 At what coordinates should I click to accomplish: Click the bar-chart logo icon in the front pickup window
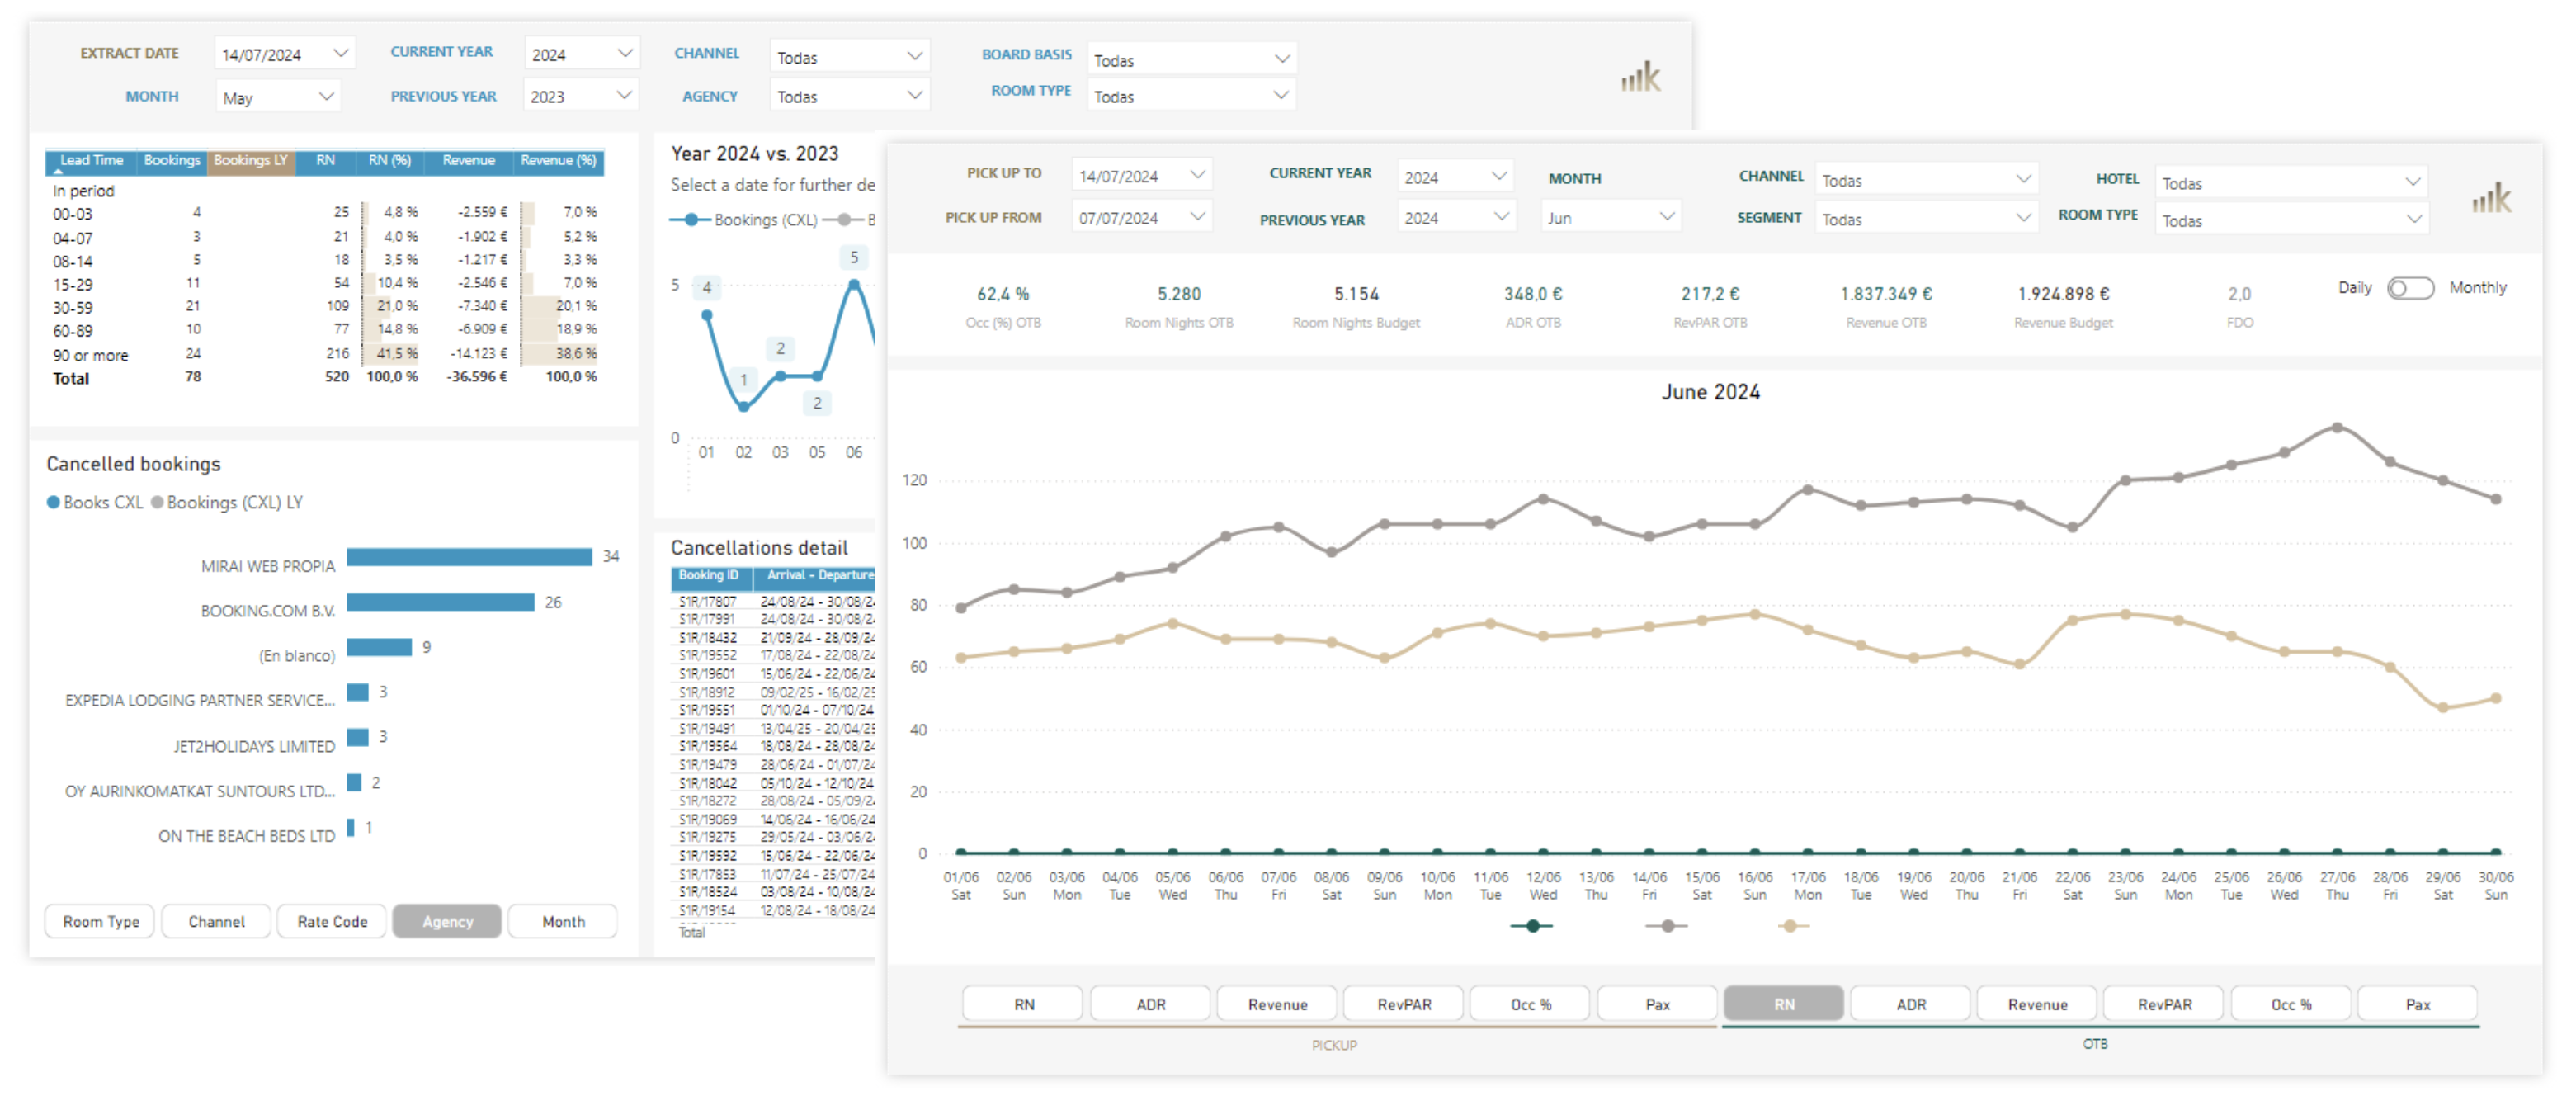coord(2491,197)
